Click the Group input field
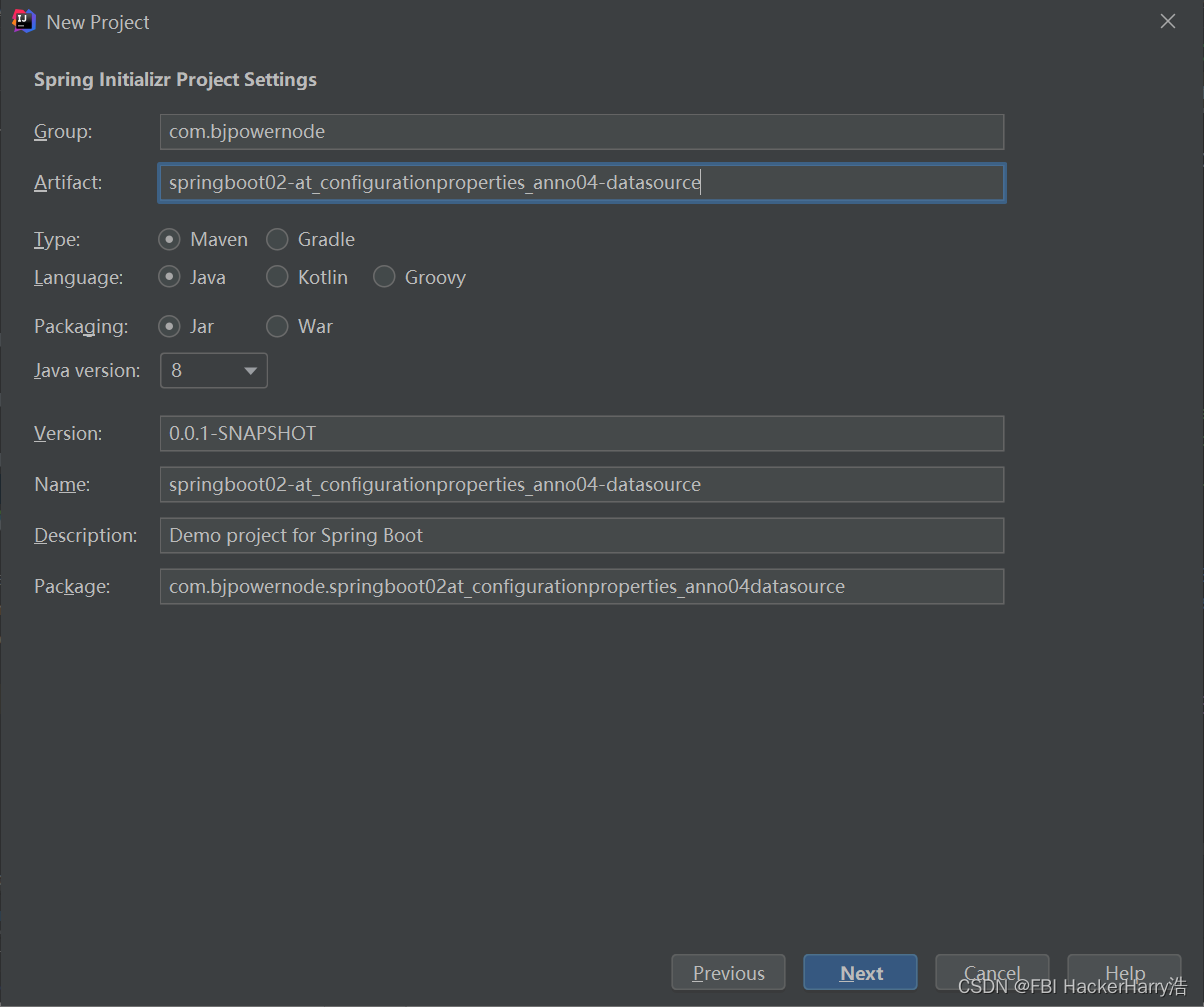 (x=581, y=131)
